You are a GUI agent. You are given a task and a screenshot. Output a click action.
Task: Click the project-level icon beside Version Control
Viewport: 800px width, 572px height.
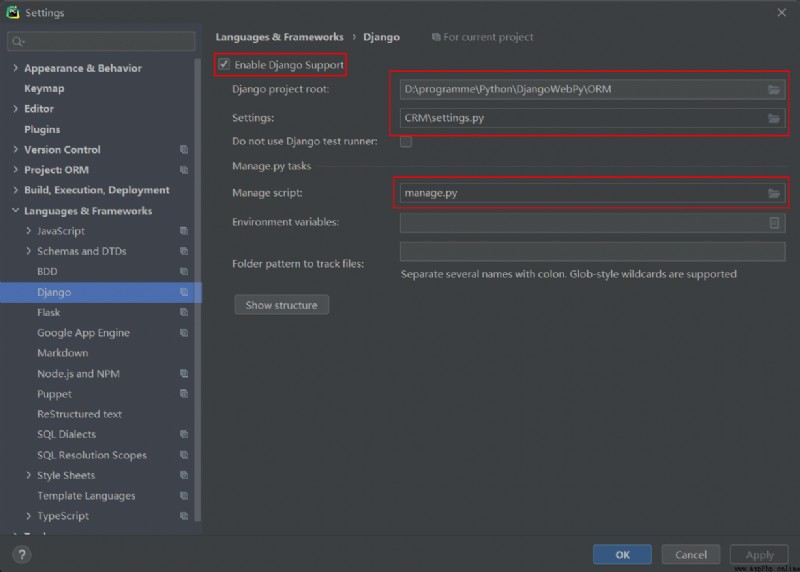click(184, 150)
